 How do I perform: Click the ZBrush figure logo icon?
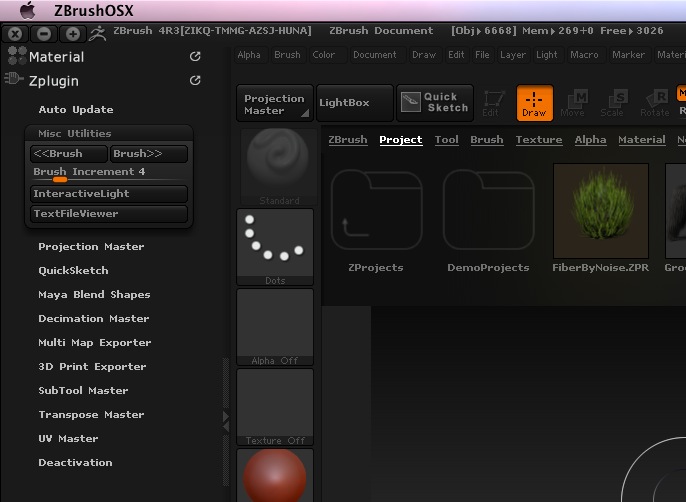[x=98, y=33]
